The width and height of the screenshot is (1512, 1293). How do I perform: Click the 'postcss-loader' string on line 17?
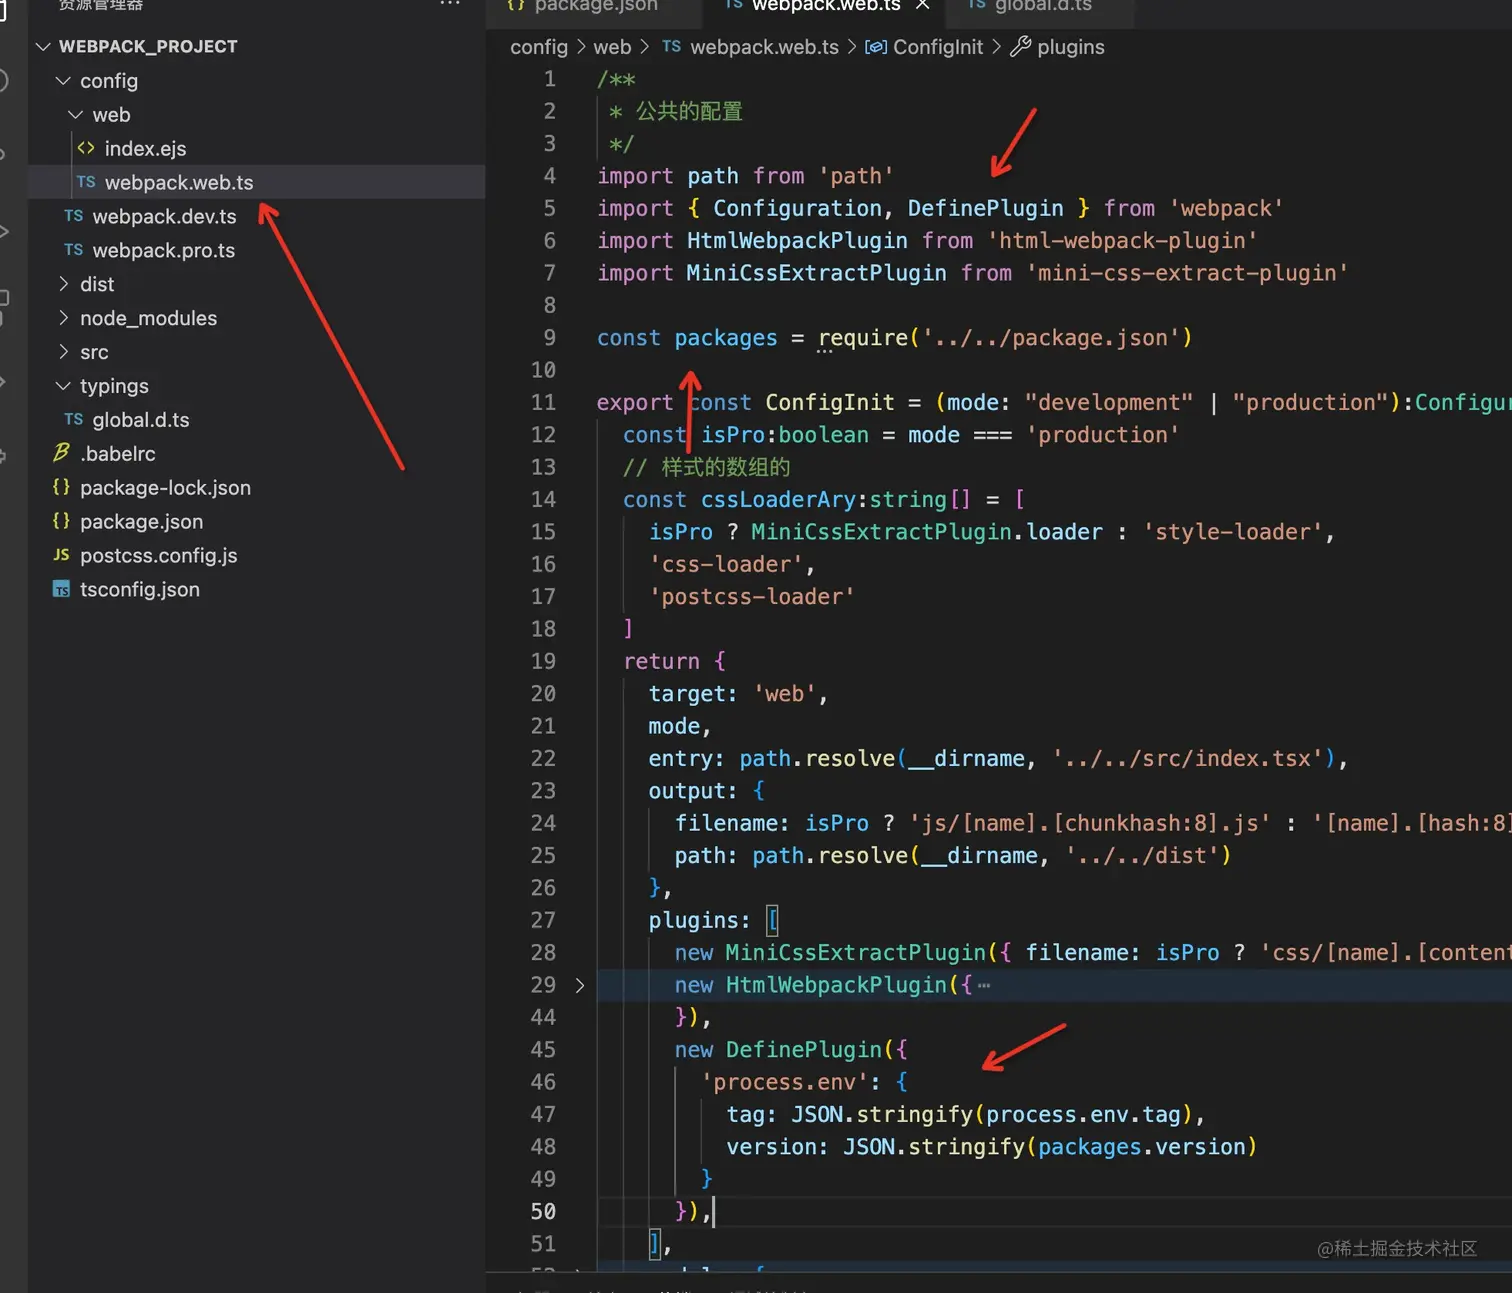[752, 597]
